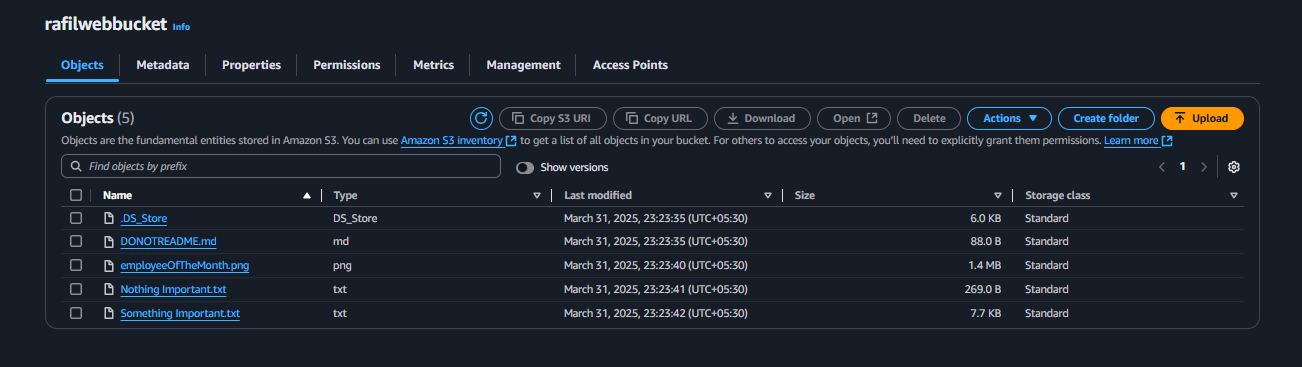Go to previous page arrow

[1162, 167]
